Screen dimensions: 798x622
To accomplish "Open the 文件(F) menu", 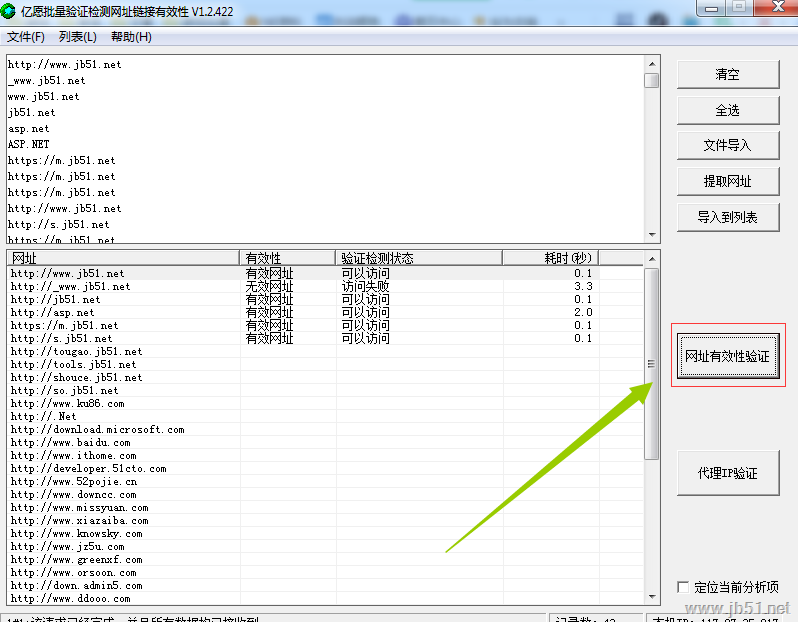I will pyautogui.click(x=26, y=37).
